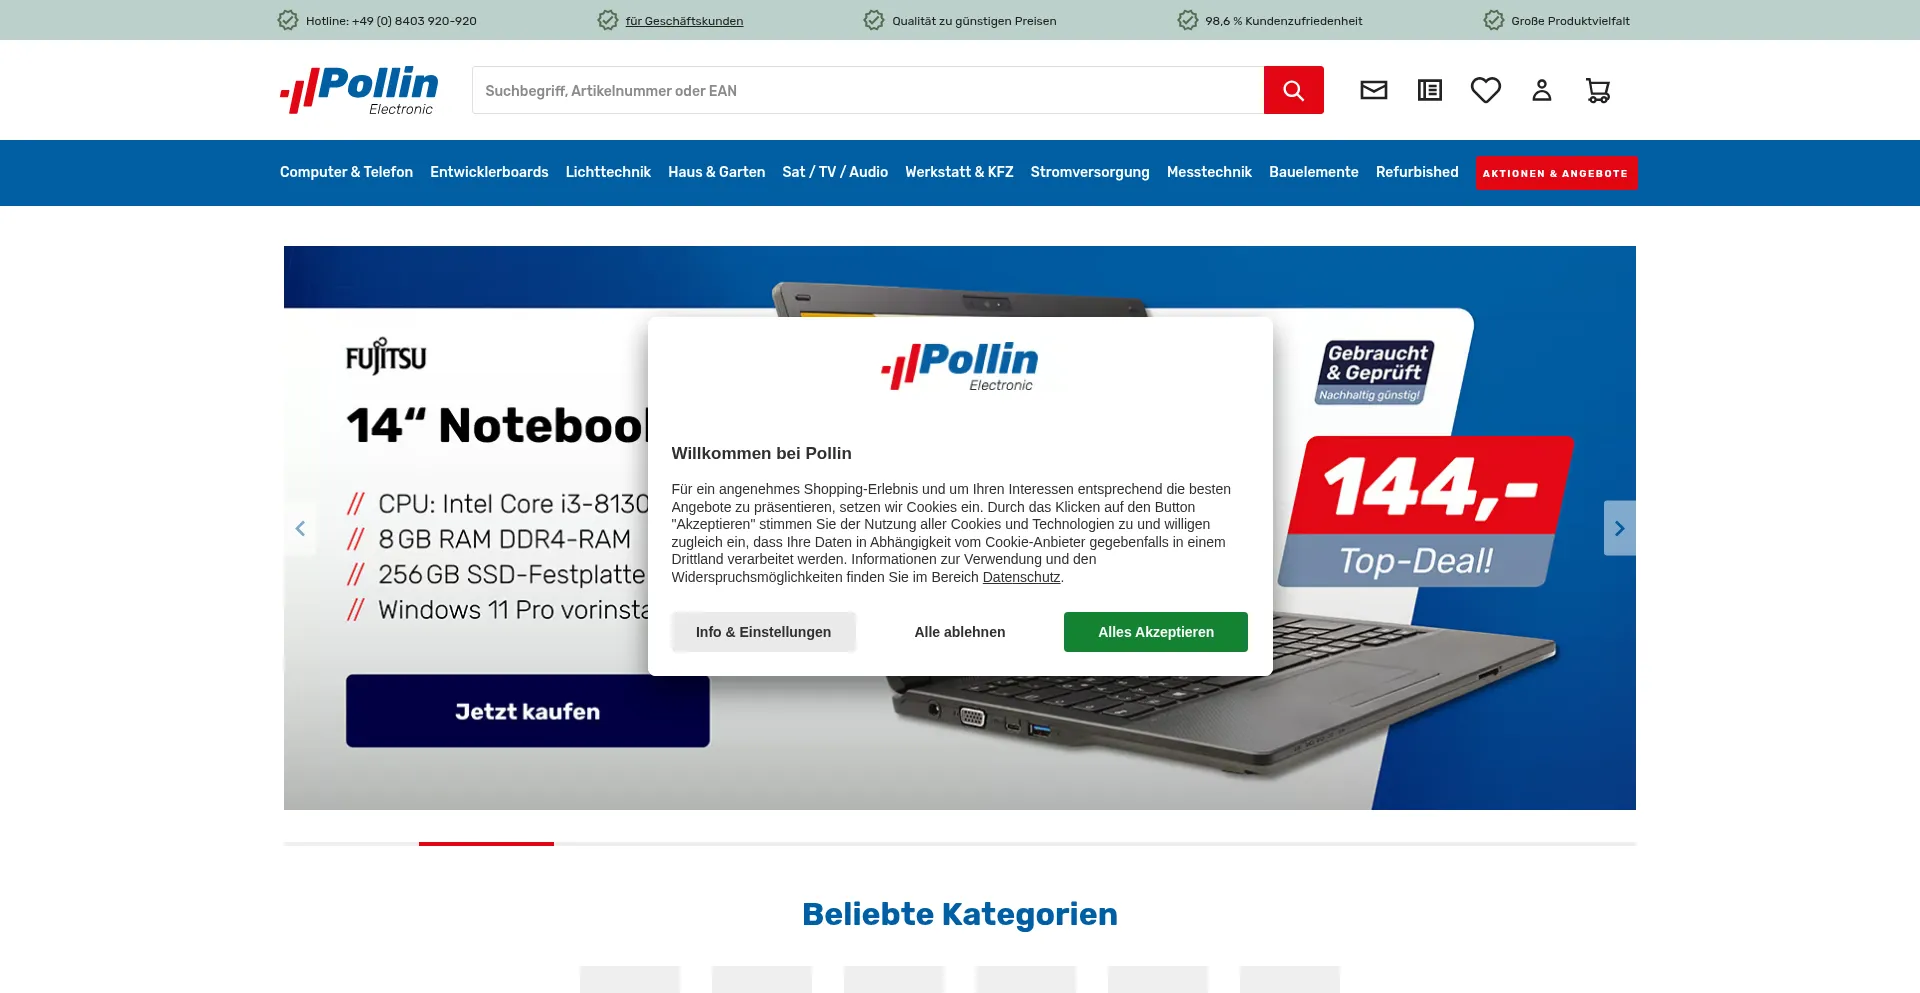Open the Stromversorgung category

click(1090, 172)
